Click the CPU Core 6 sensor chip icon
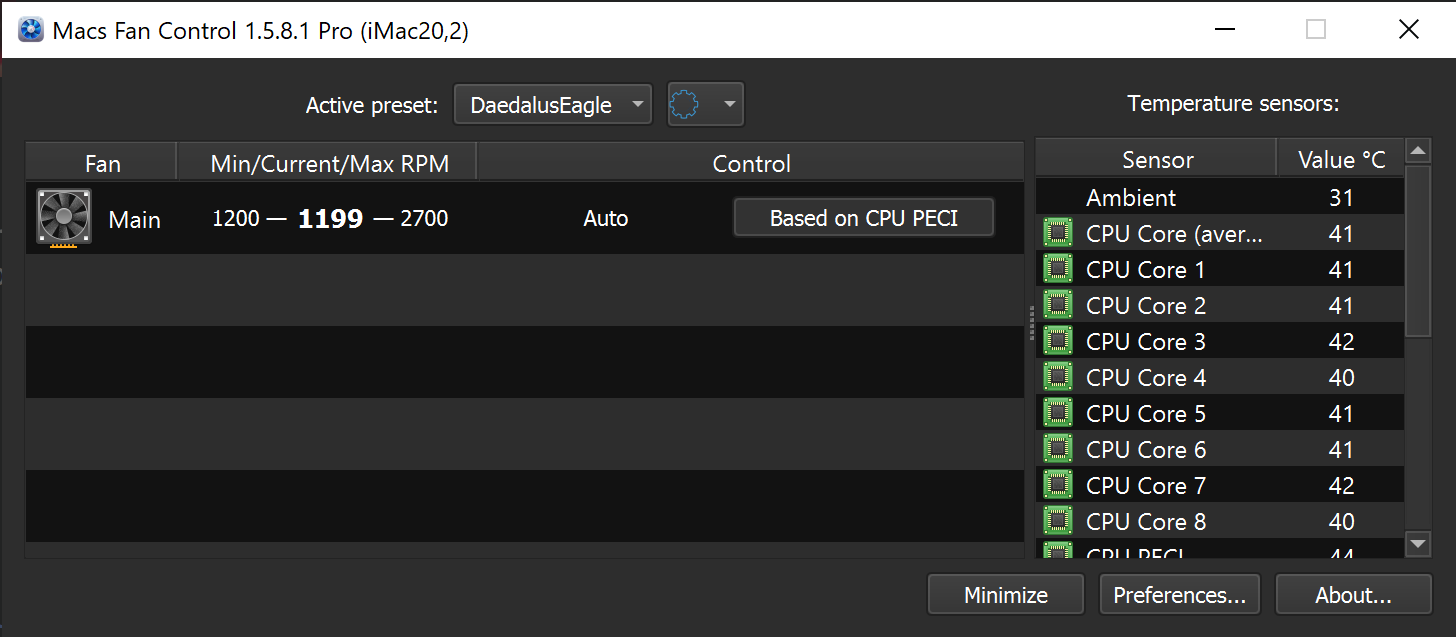 coord(1058,448)
